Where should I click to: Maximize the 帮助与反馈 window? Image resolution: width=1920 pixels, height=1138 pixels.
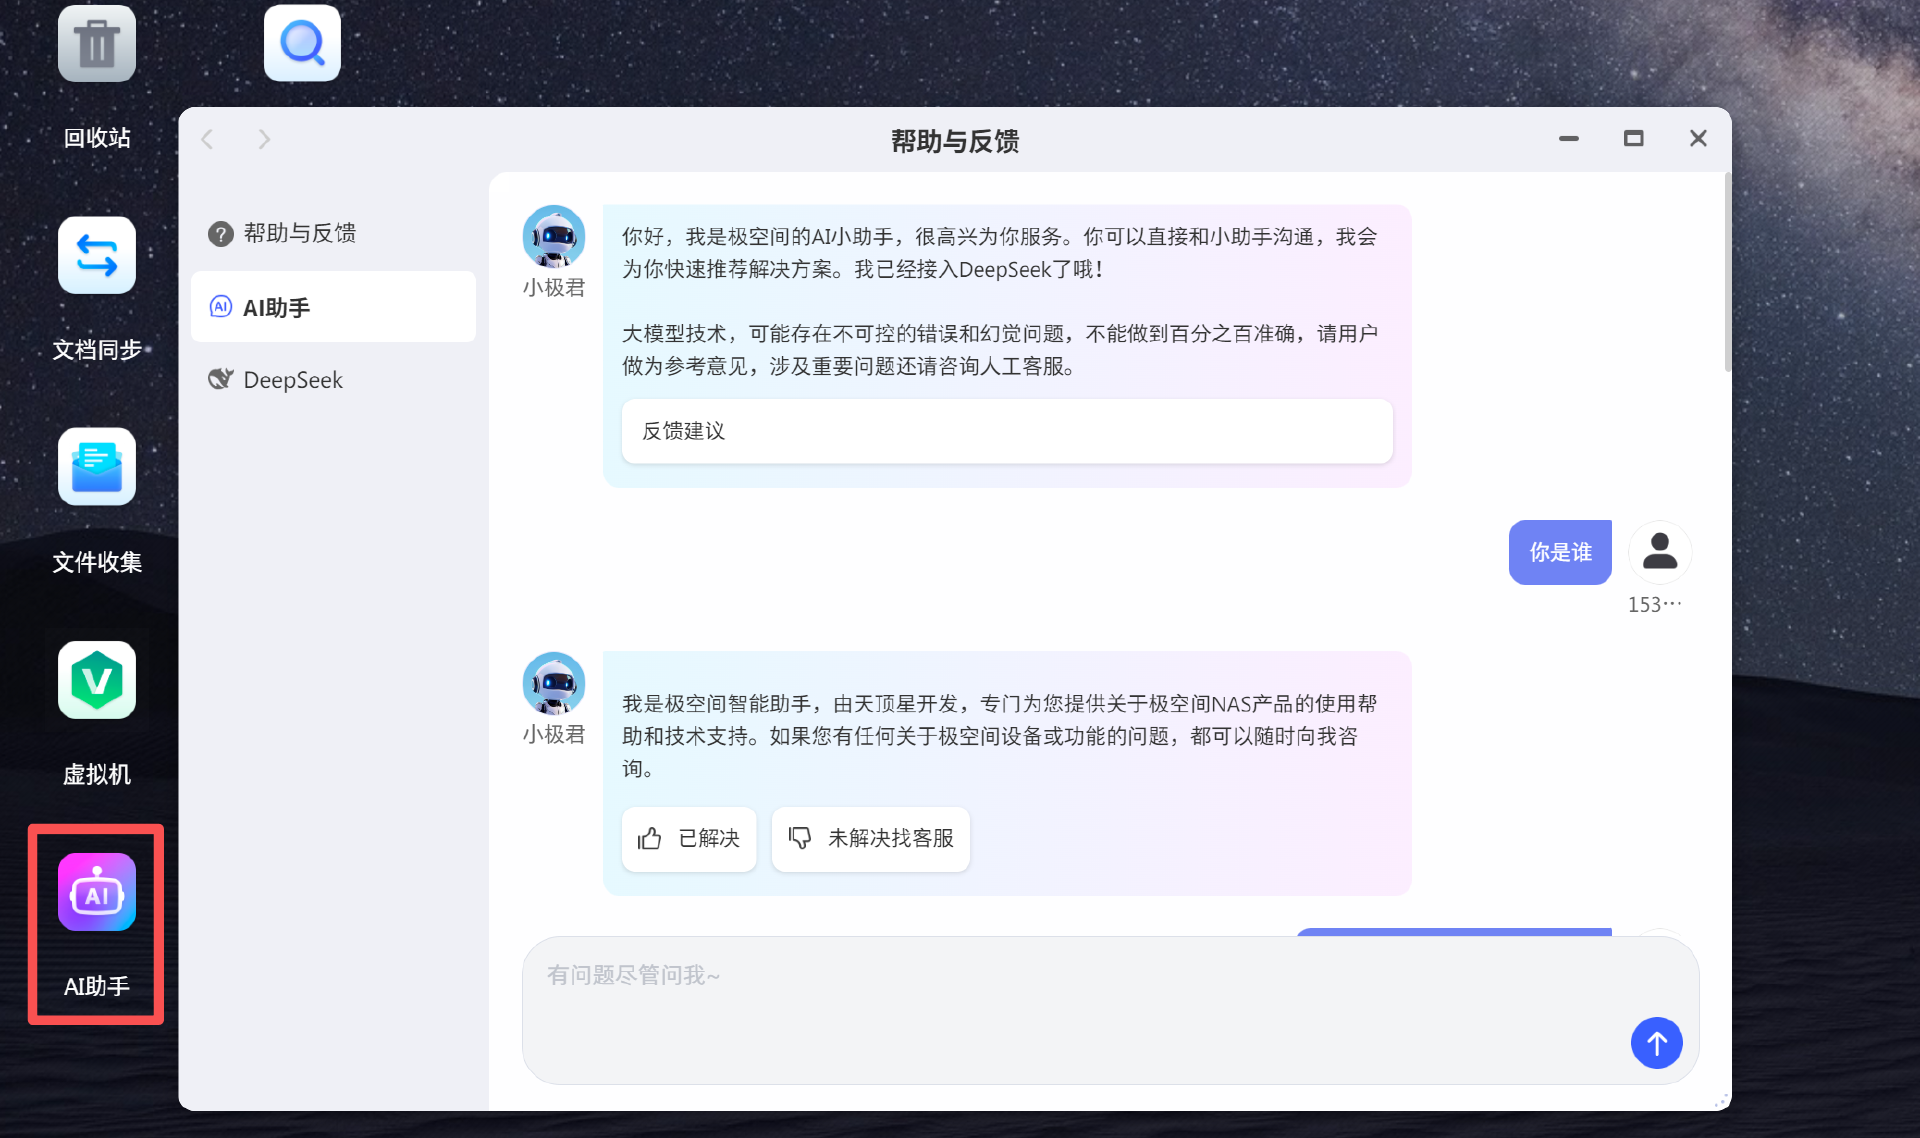coord(1633,139)
